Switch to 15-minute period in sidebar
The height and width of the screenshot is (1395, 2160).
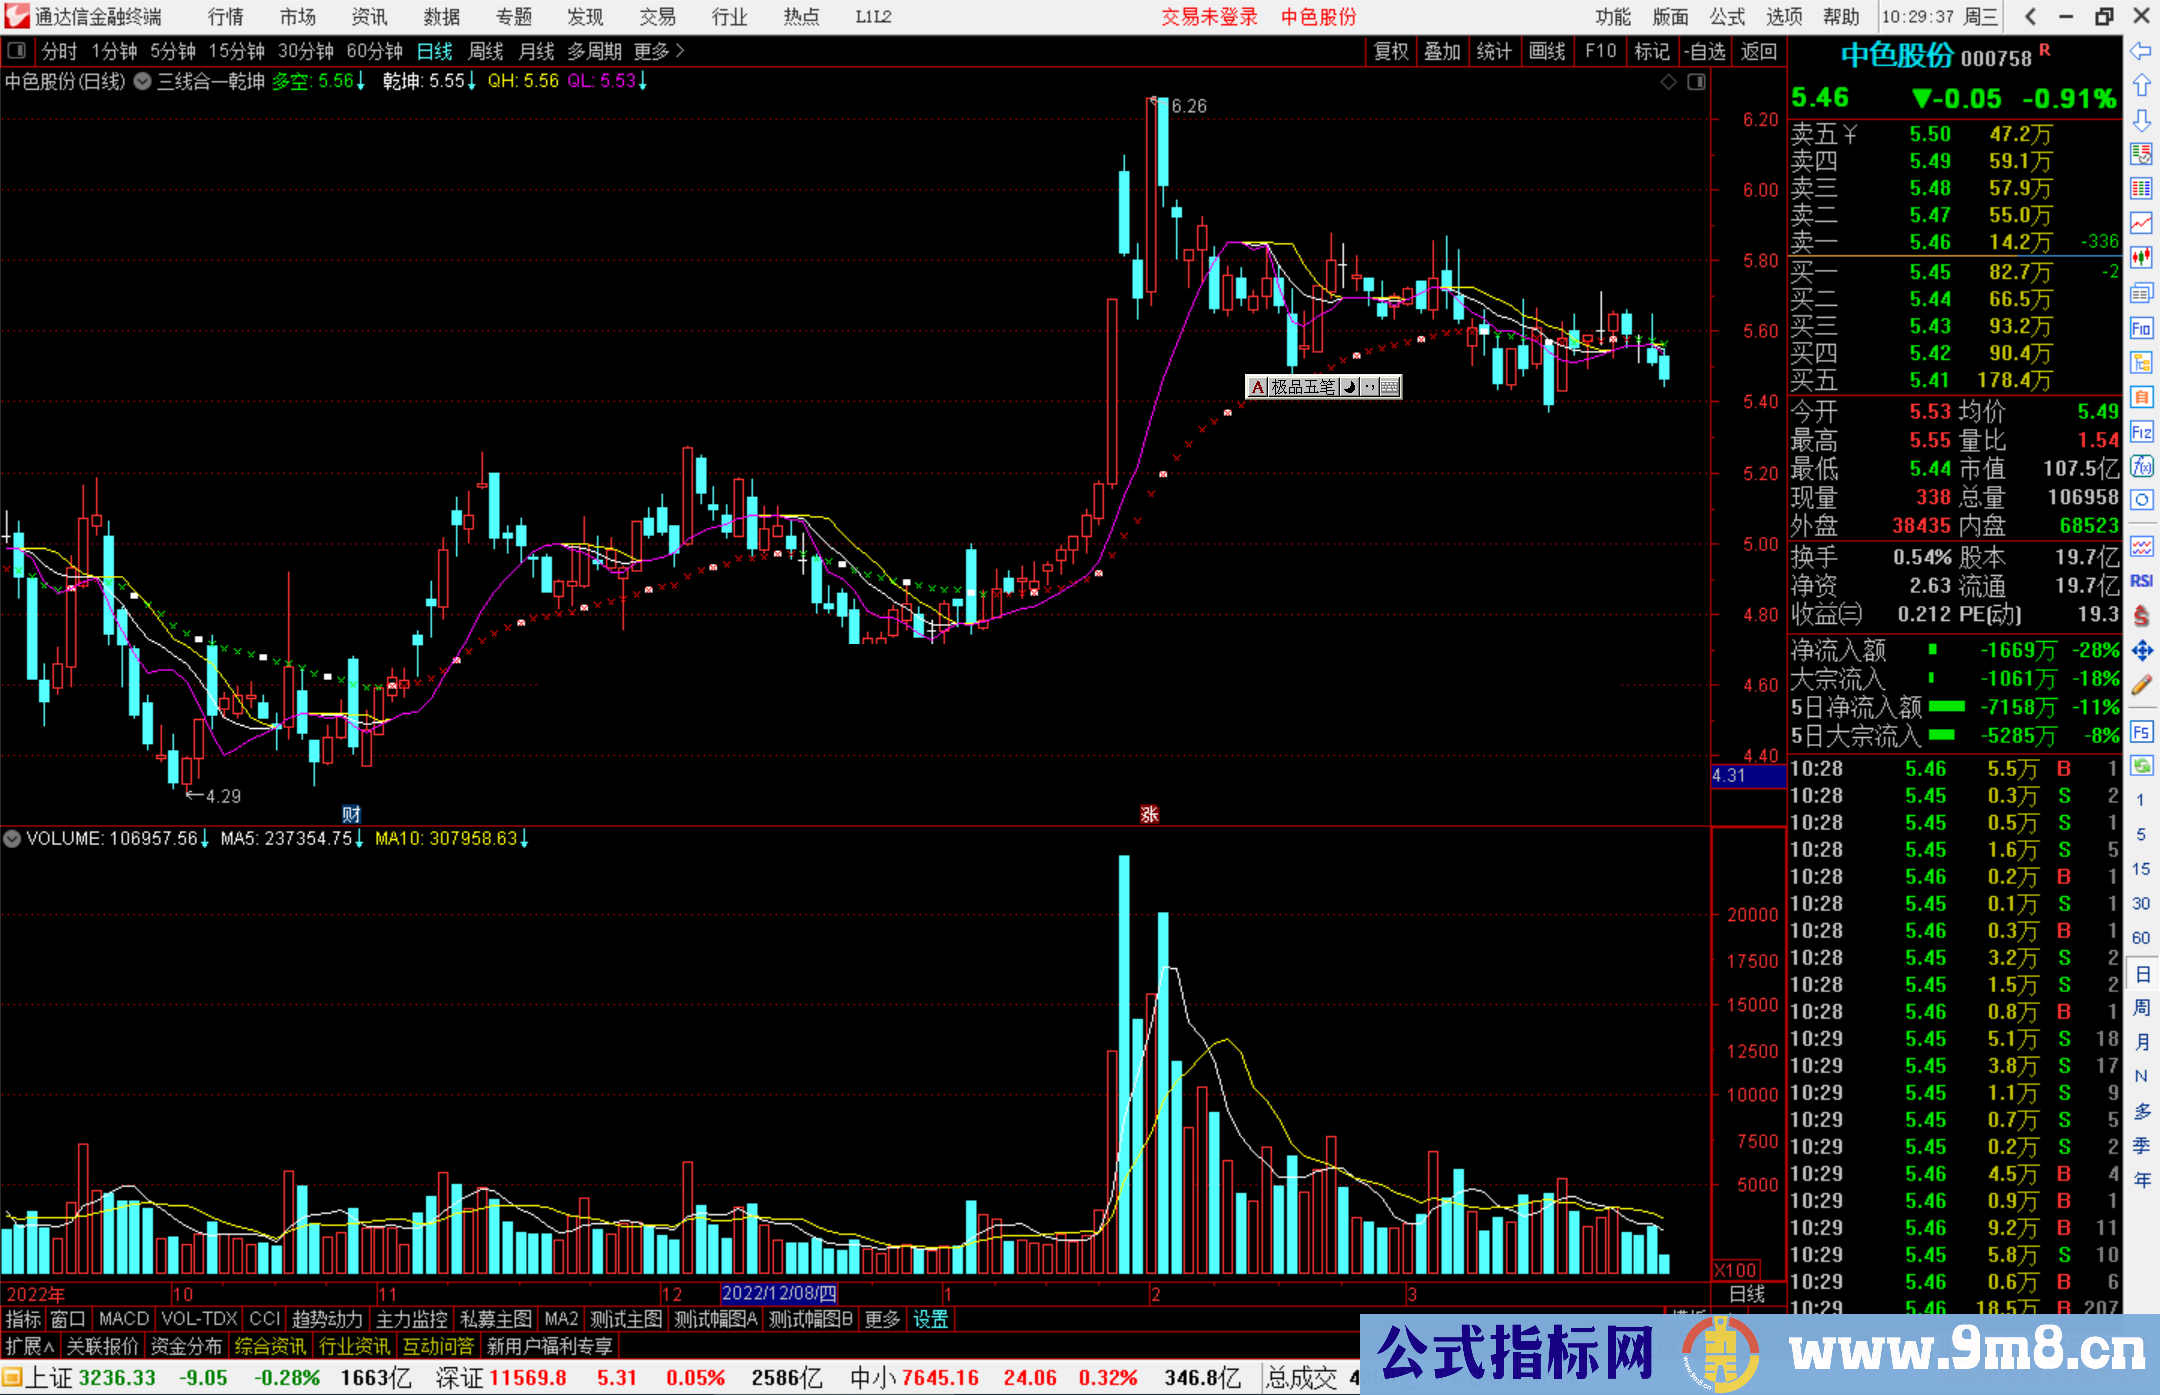(x=2140, y=868)
